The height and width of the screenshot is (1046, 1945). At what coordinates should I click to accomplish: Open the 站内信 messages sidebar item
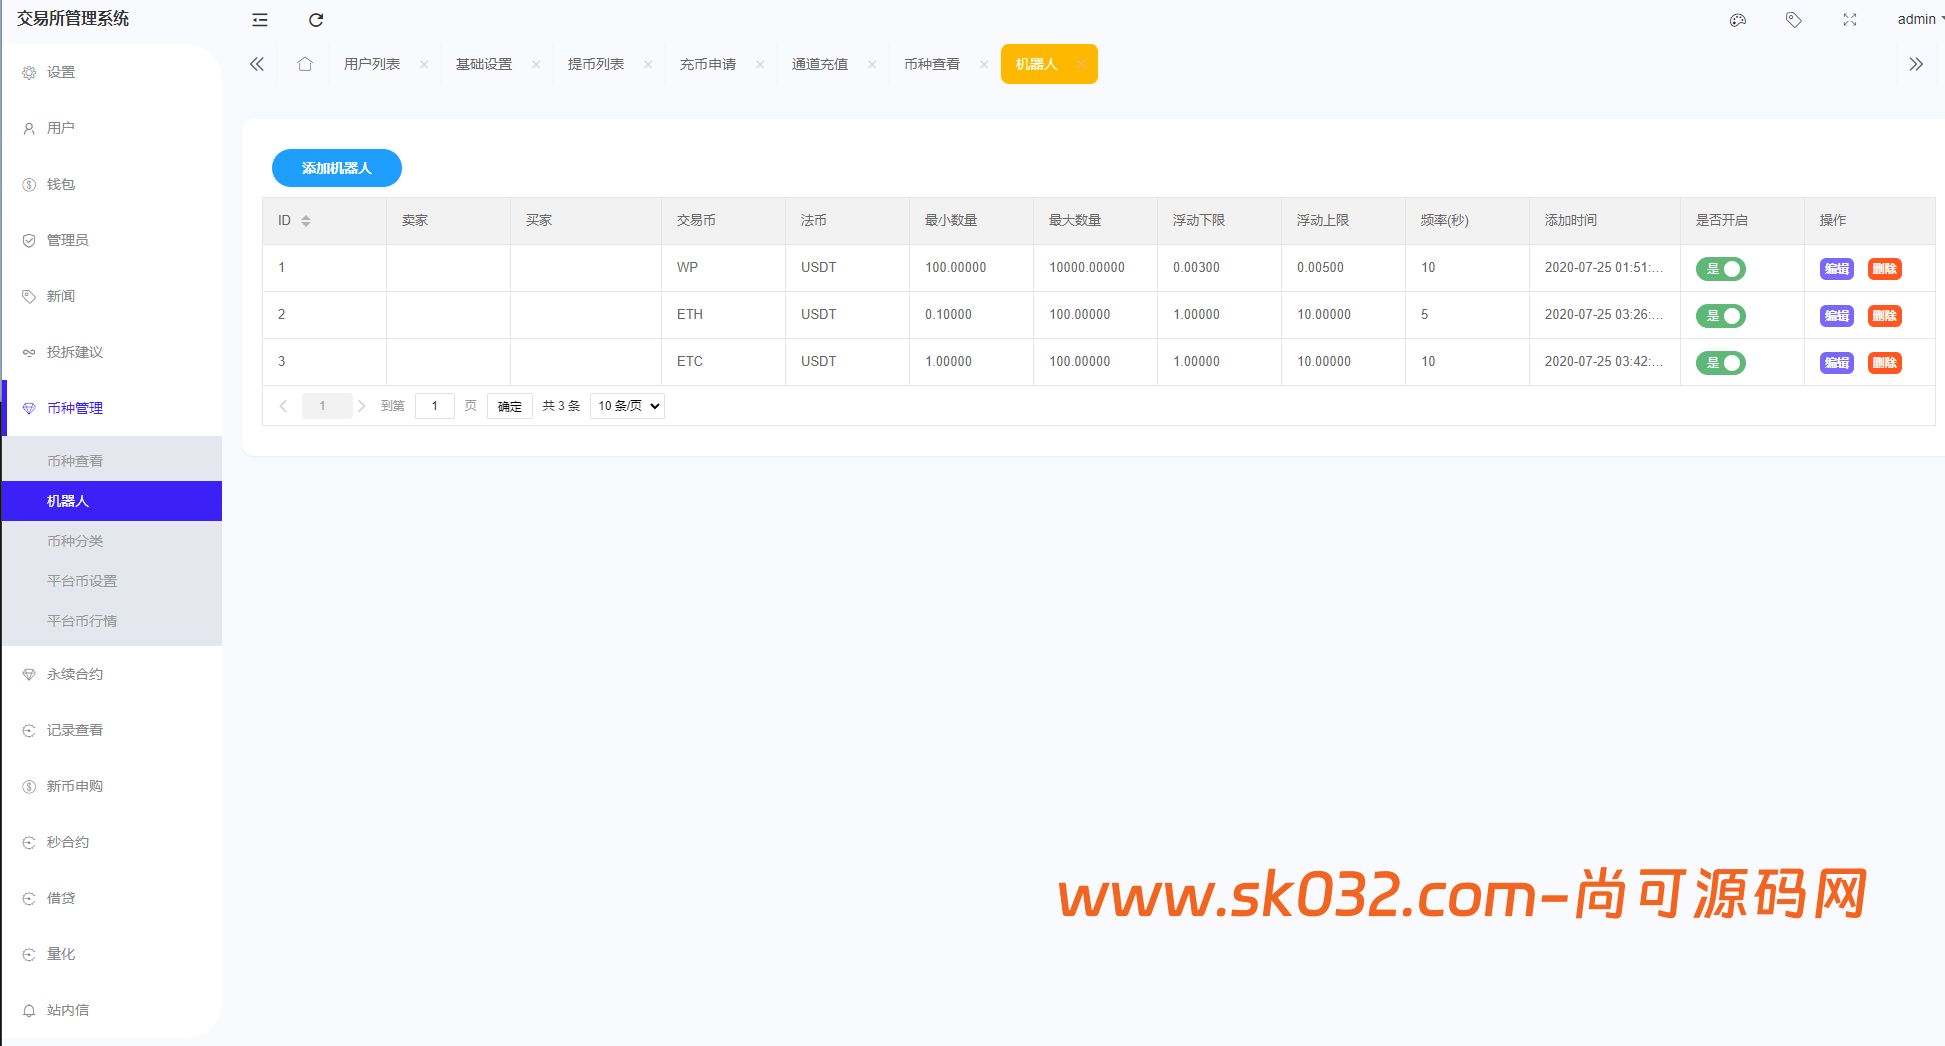click(68, 1009)
